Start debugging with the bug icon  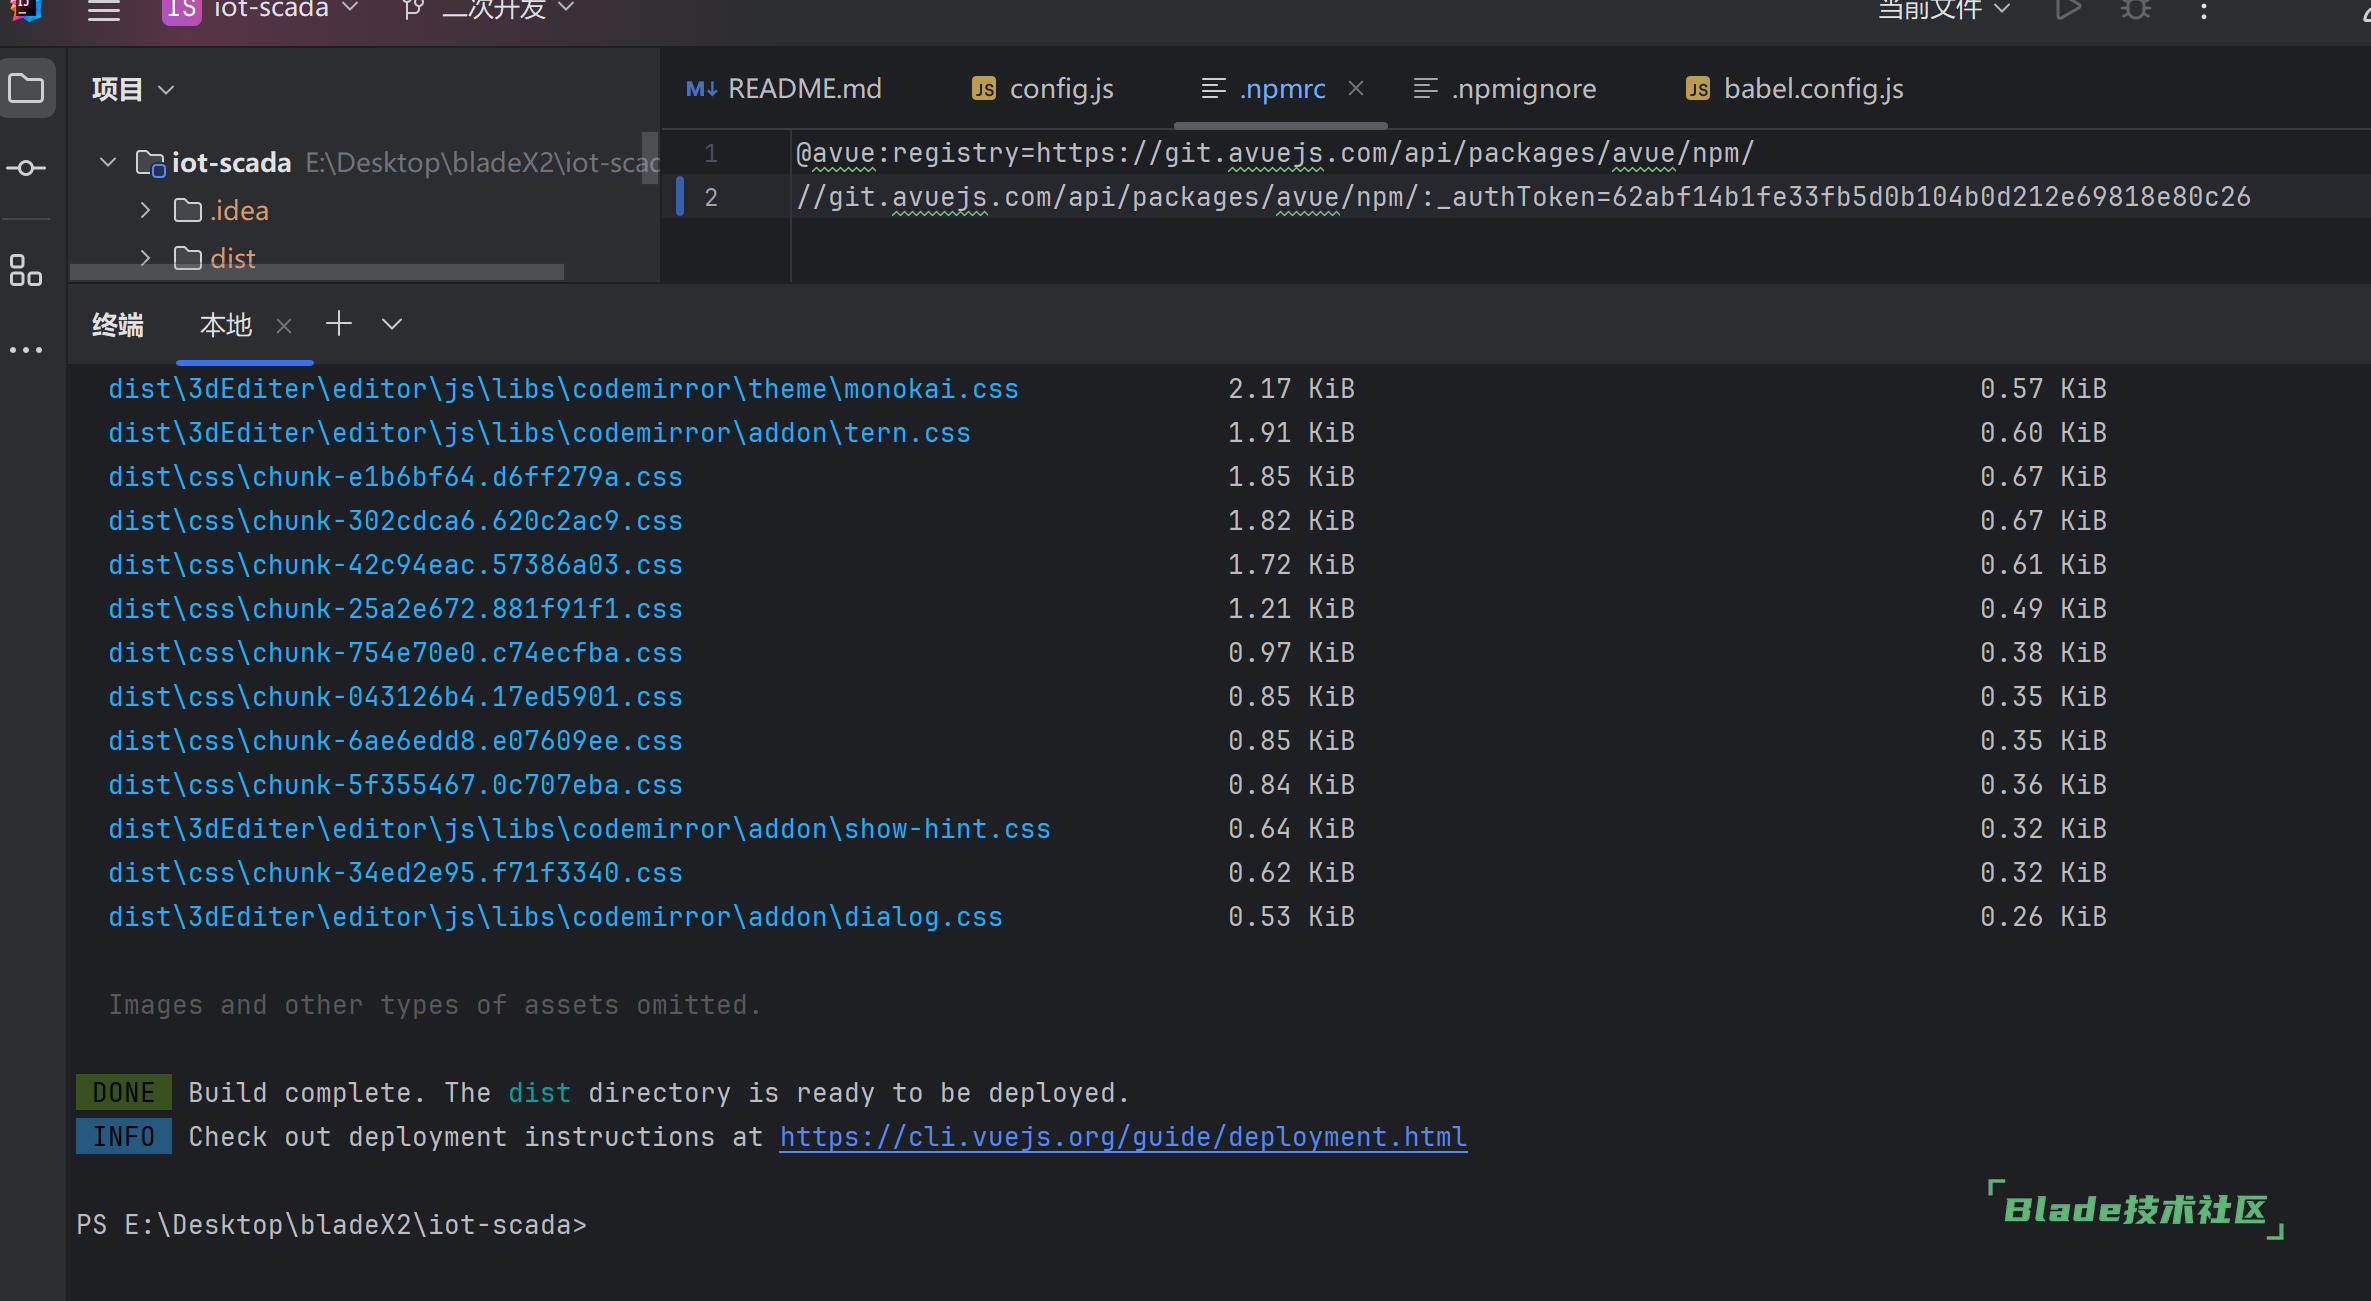(x=2136, y=10)
